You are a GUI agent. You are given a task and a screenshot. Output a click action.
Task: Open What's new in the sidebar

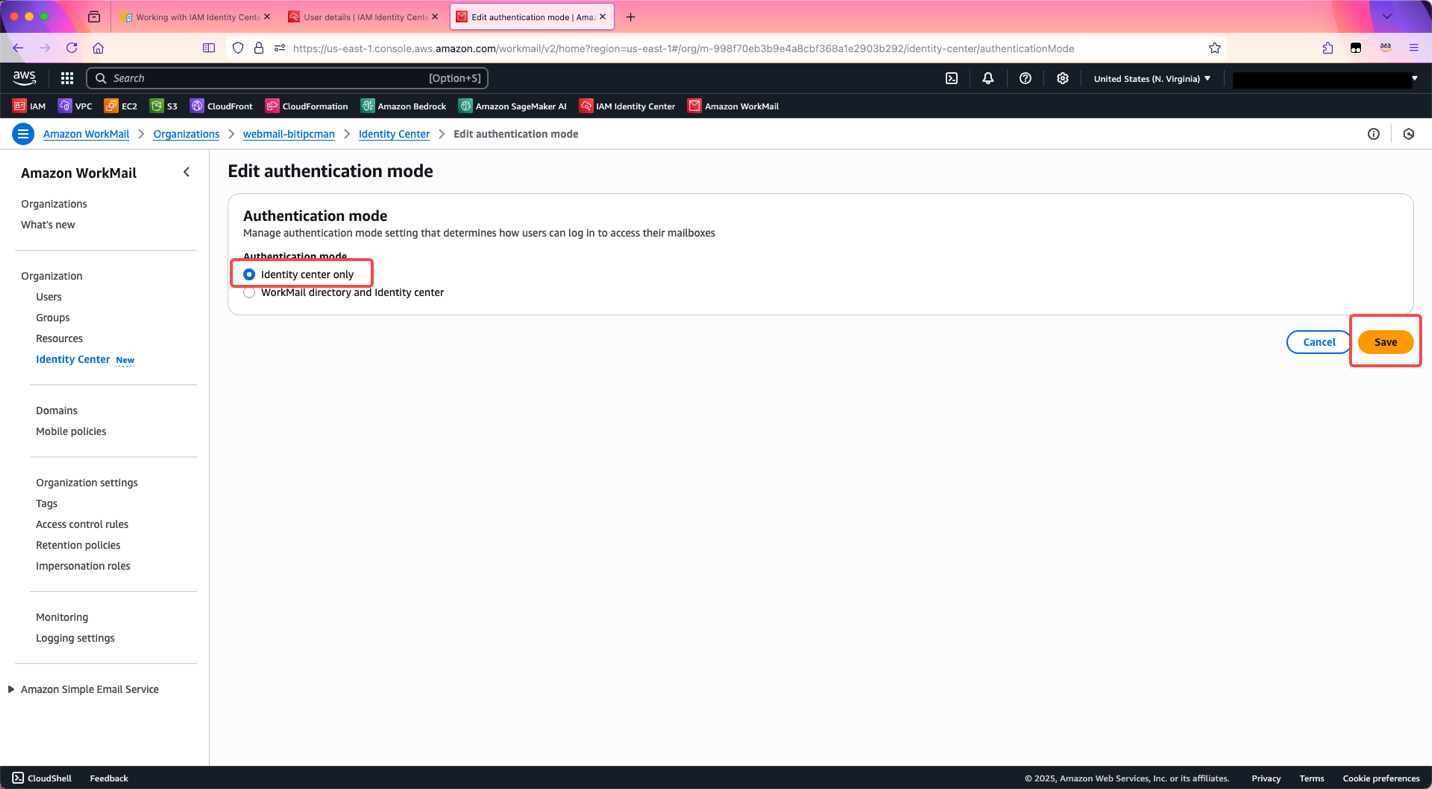48,225
